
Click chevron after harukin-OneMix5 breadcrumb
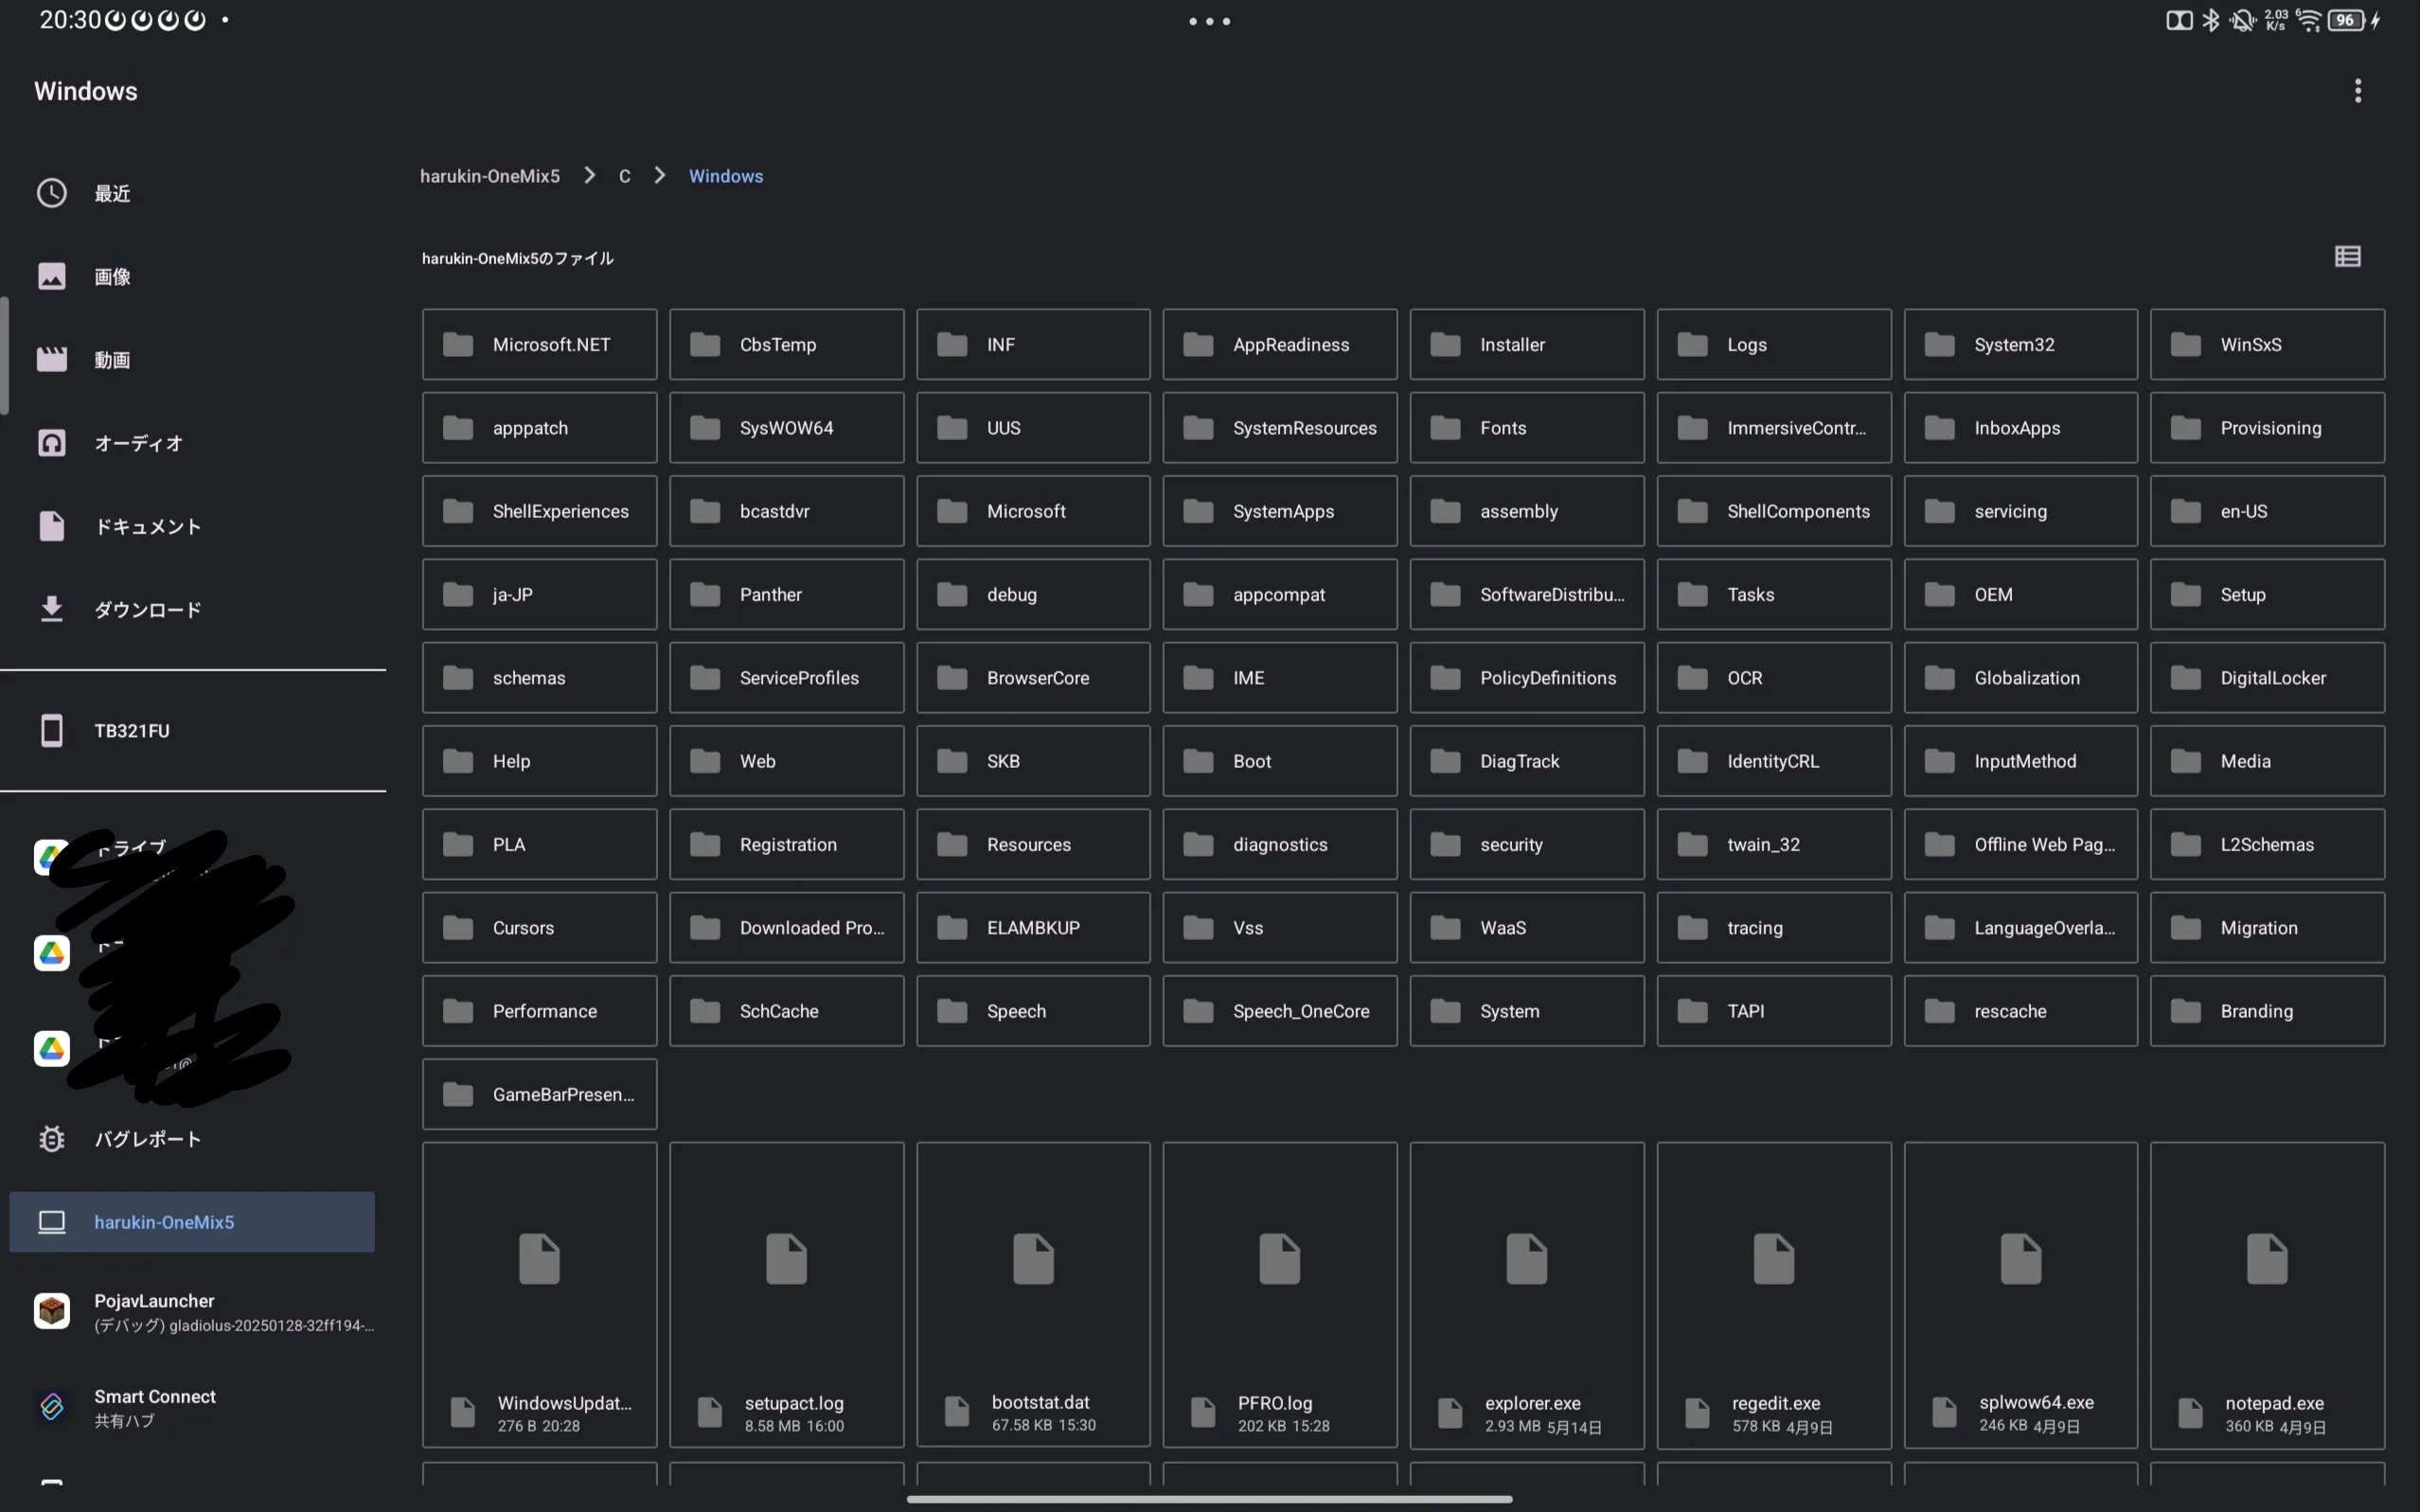coord(590,176)
